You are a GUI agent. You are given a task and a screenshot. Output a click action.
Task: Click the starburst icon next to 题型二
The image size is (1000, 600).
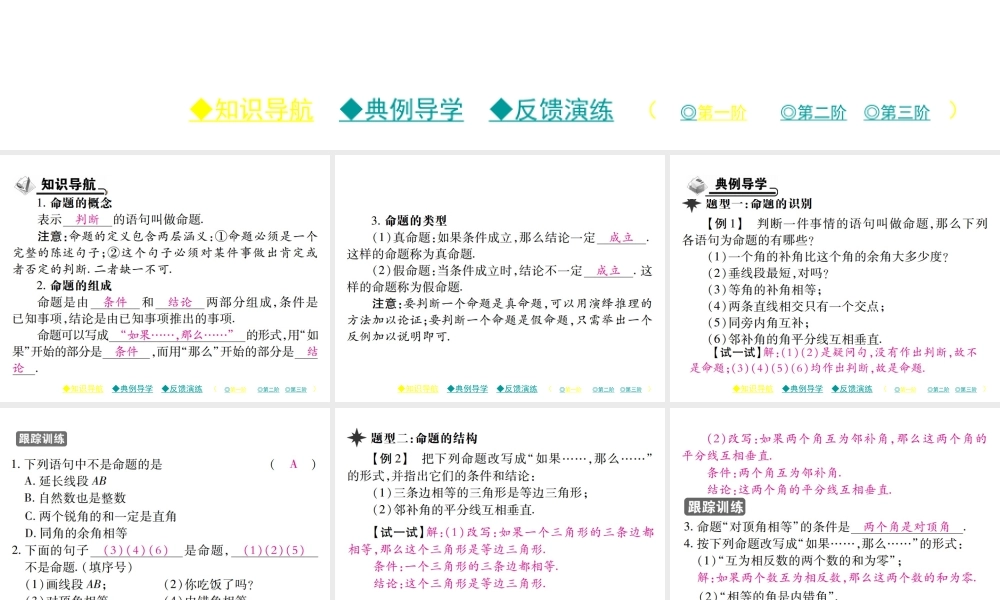point(357,437)
